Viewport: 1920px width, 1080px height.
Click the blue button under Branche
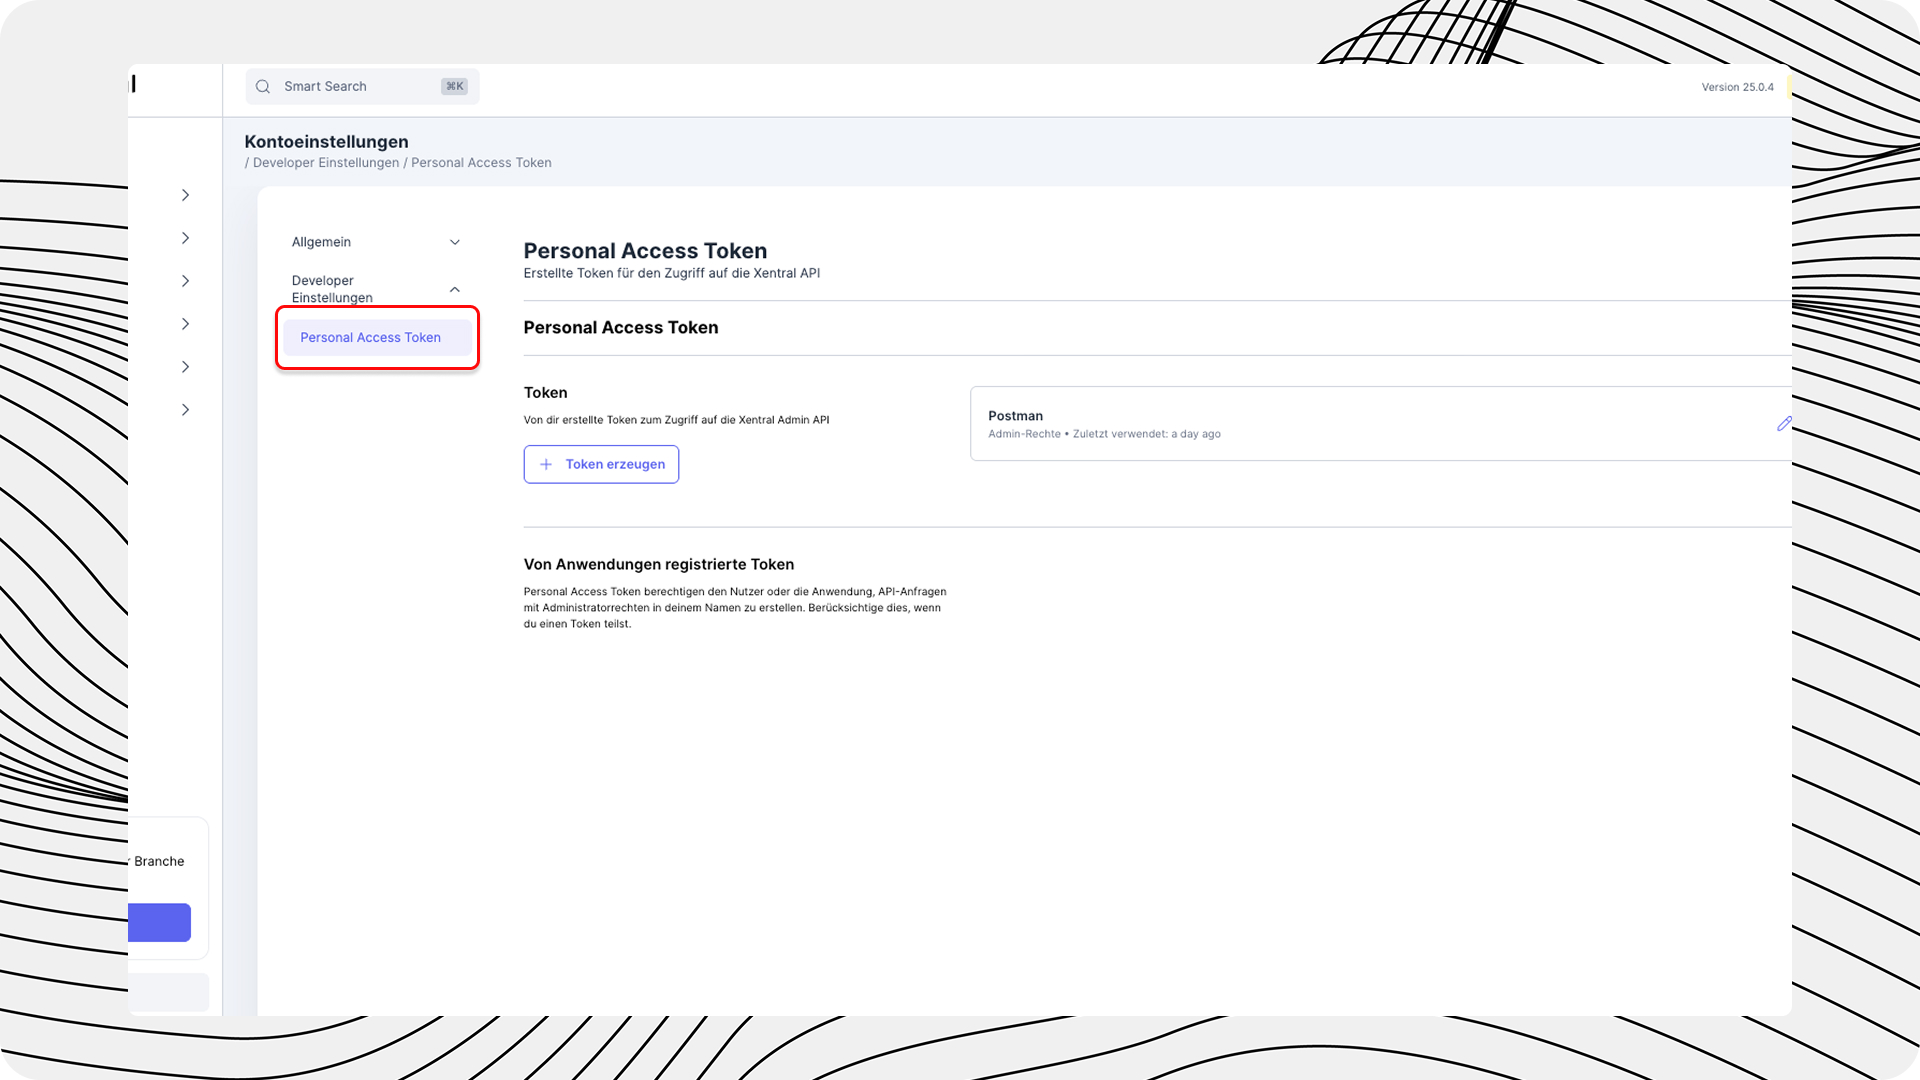(159, 923)
